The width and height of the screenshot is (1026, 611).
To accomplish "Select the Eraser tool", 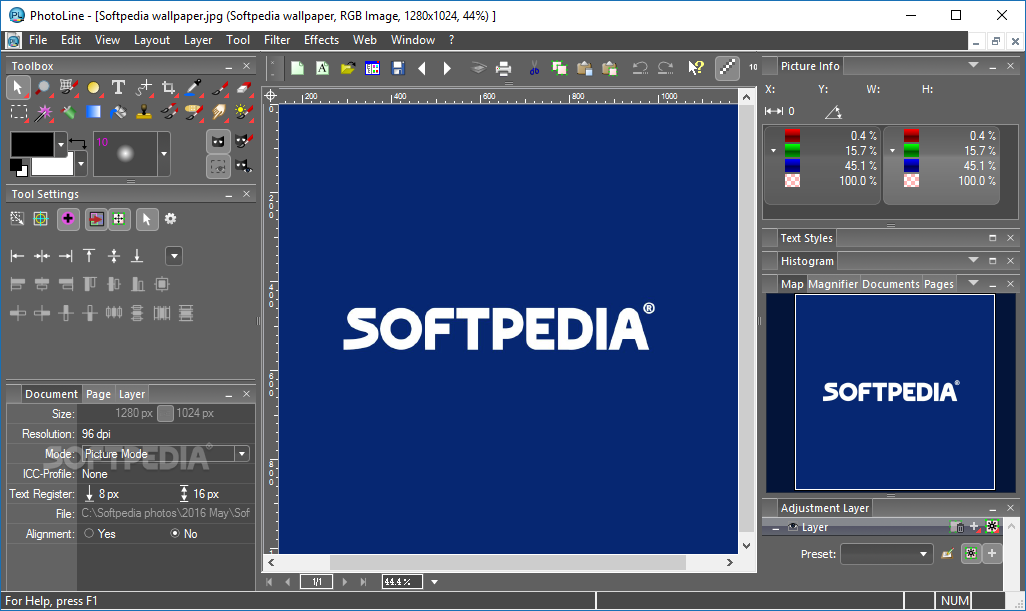I will pyautogui.click(x=243, y=87).
